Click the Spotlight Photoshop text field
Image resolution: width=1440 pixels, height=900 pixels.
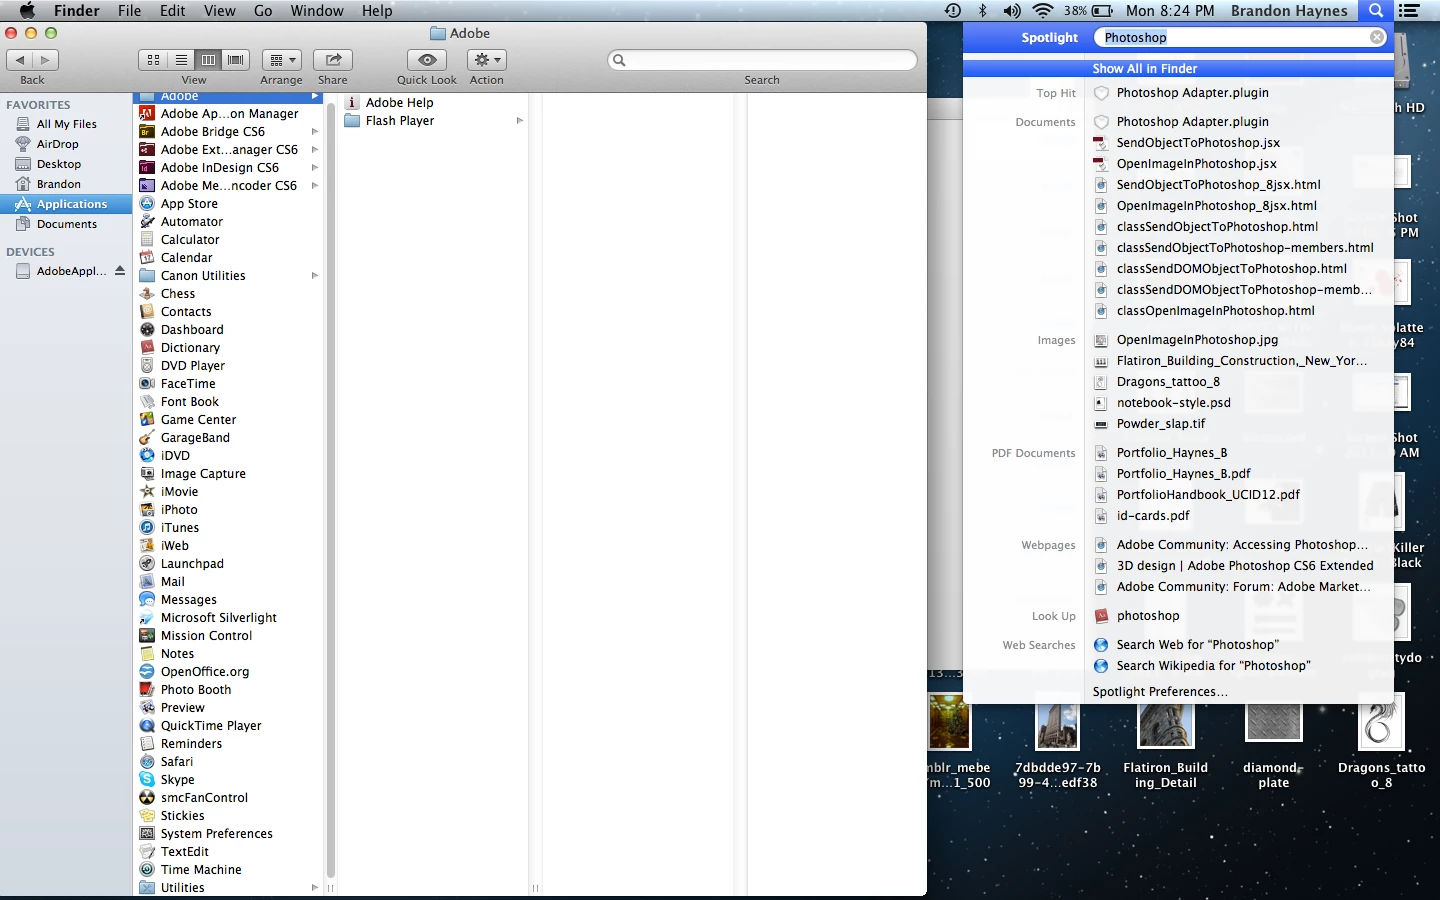coord(1240,37)
